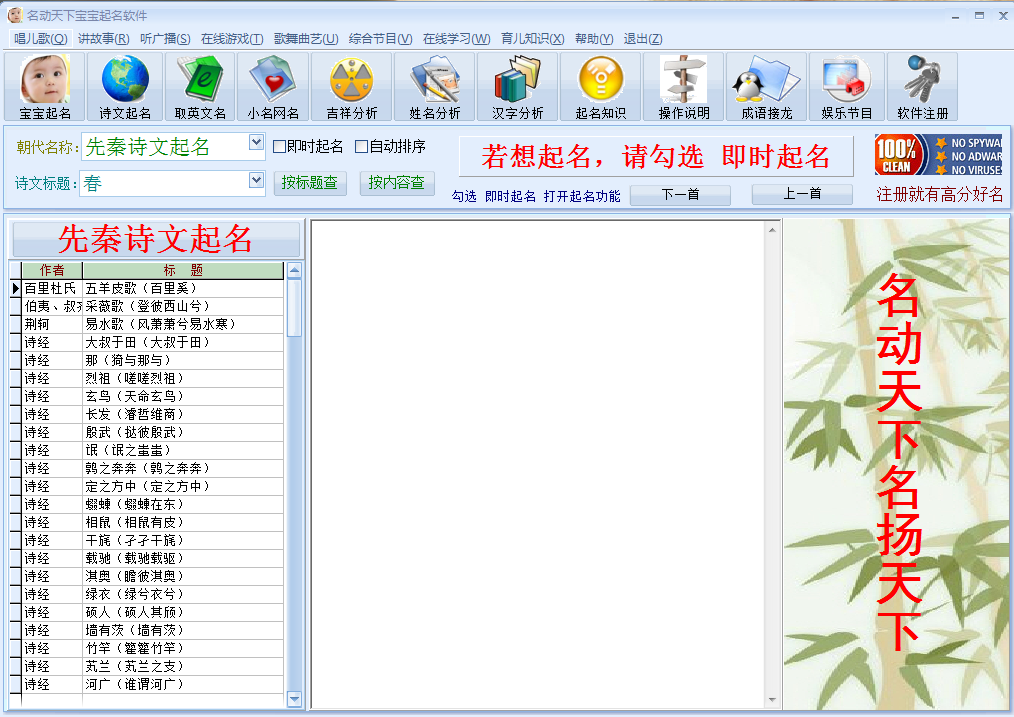Viewport: 1014px width, 717px height.
Task: Open the 听广播 menu
Action: (165, 39)
